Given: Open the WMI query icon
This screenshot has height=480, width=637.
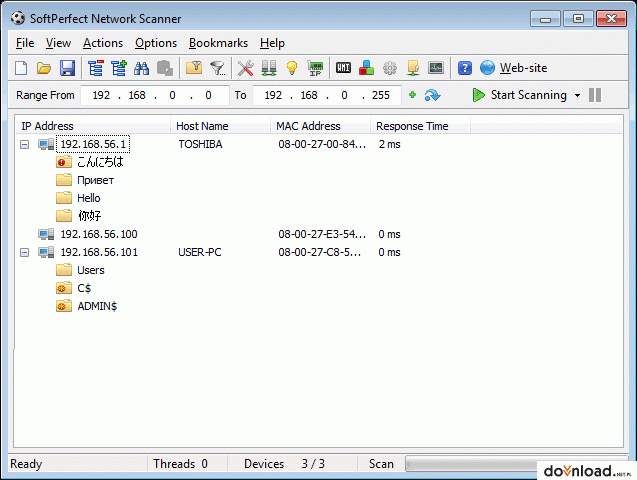Looking at the screenshot, I should point(343,67).
